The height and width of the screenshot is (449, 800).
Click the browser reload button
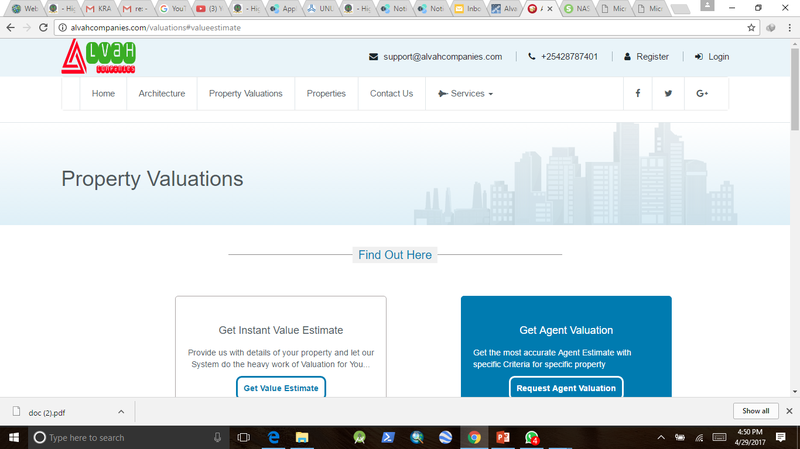tap(44, 27)
